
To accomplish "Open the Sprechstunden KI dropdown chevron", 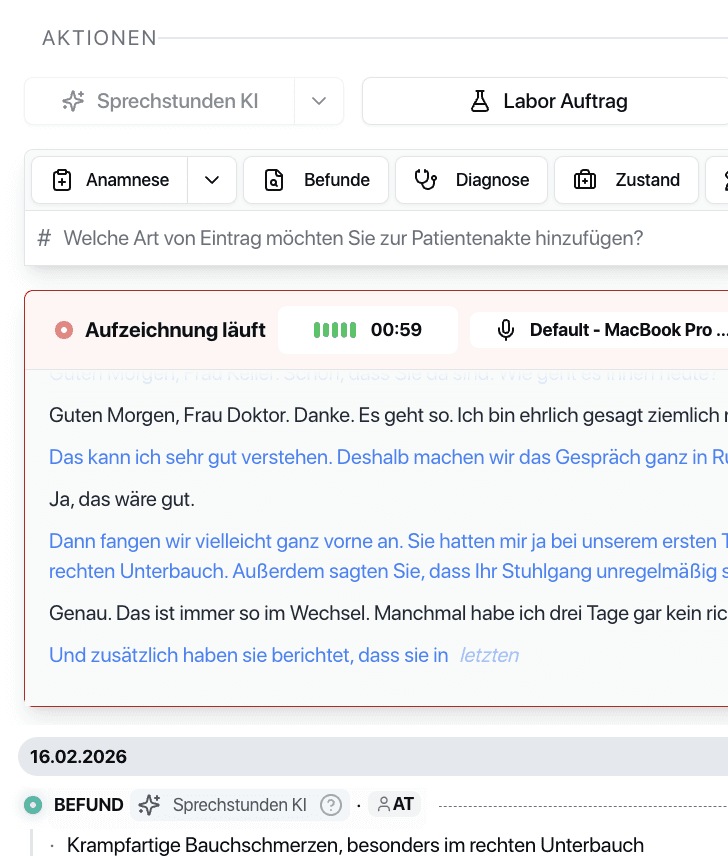I will (319, 101).
